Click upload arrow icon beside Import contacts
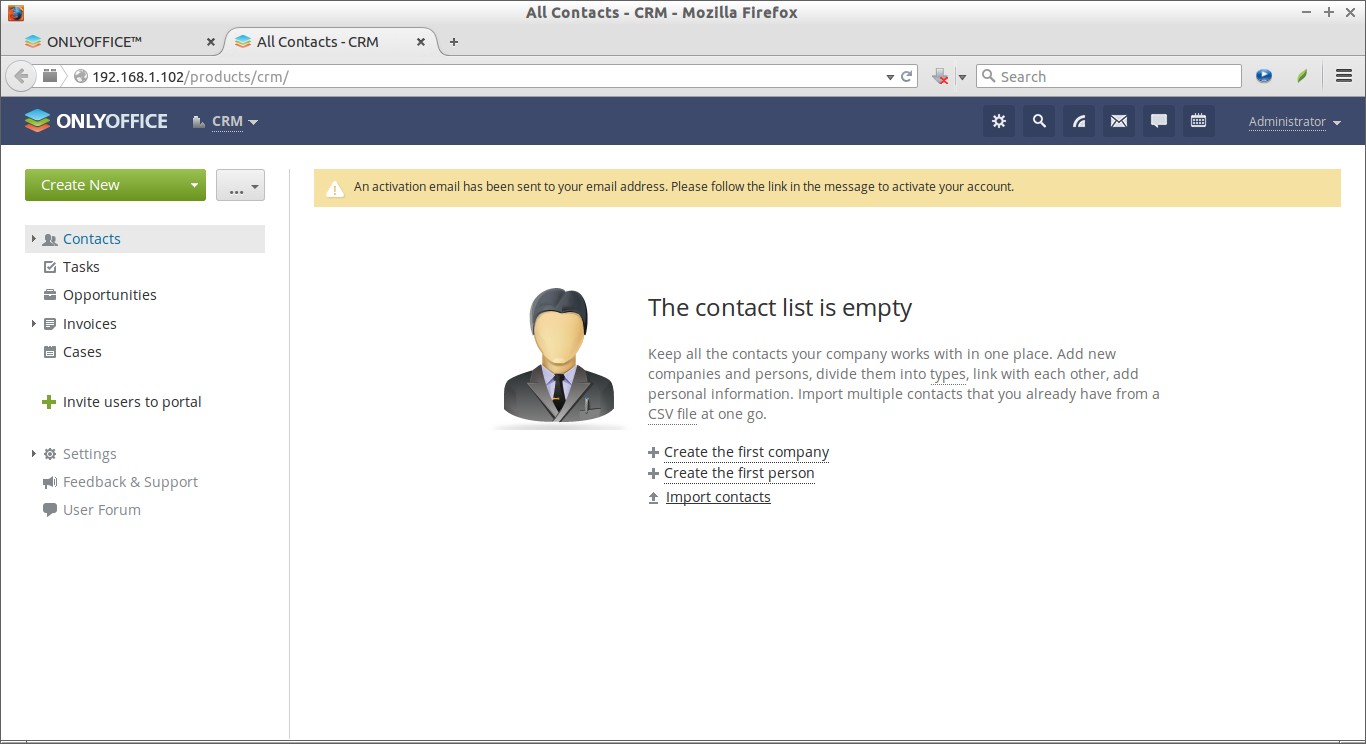The width and height of the screenshot is (1366, 744). 654,497
